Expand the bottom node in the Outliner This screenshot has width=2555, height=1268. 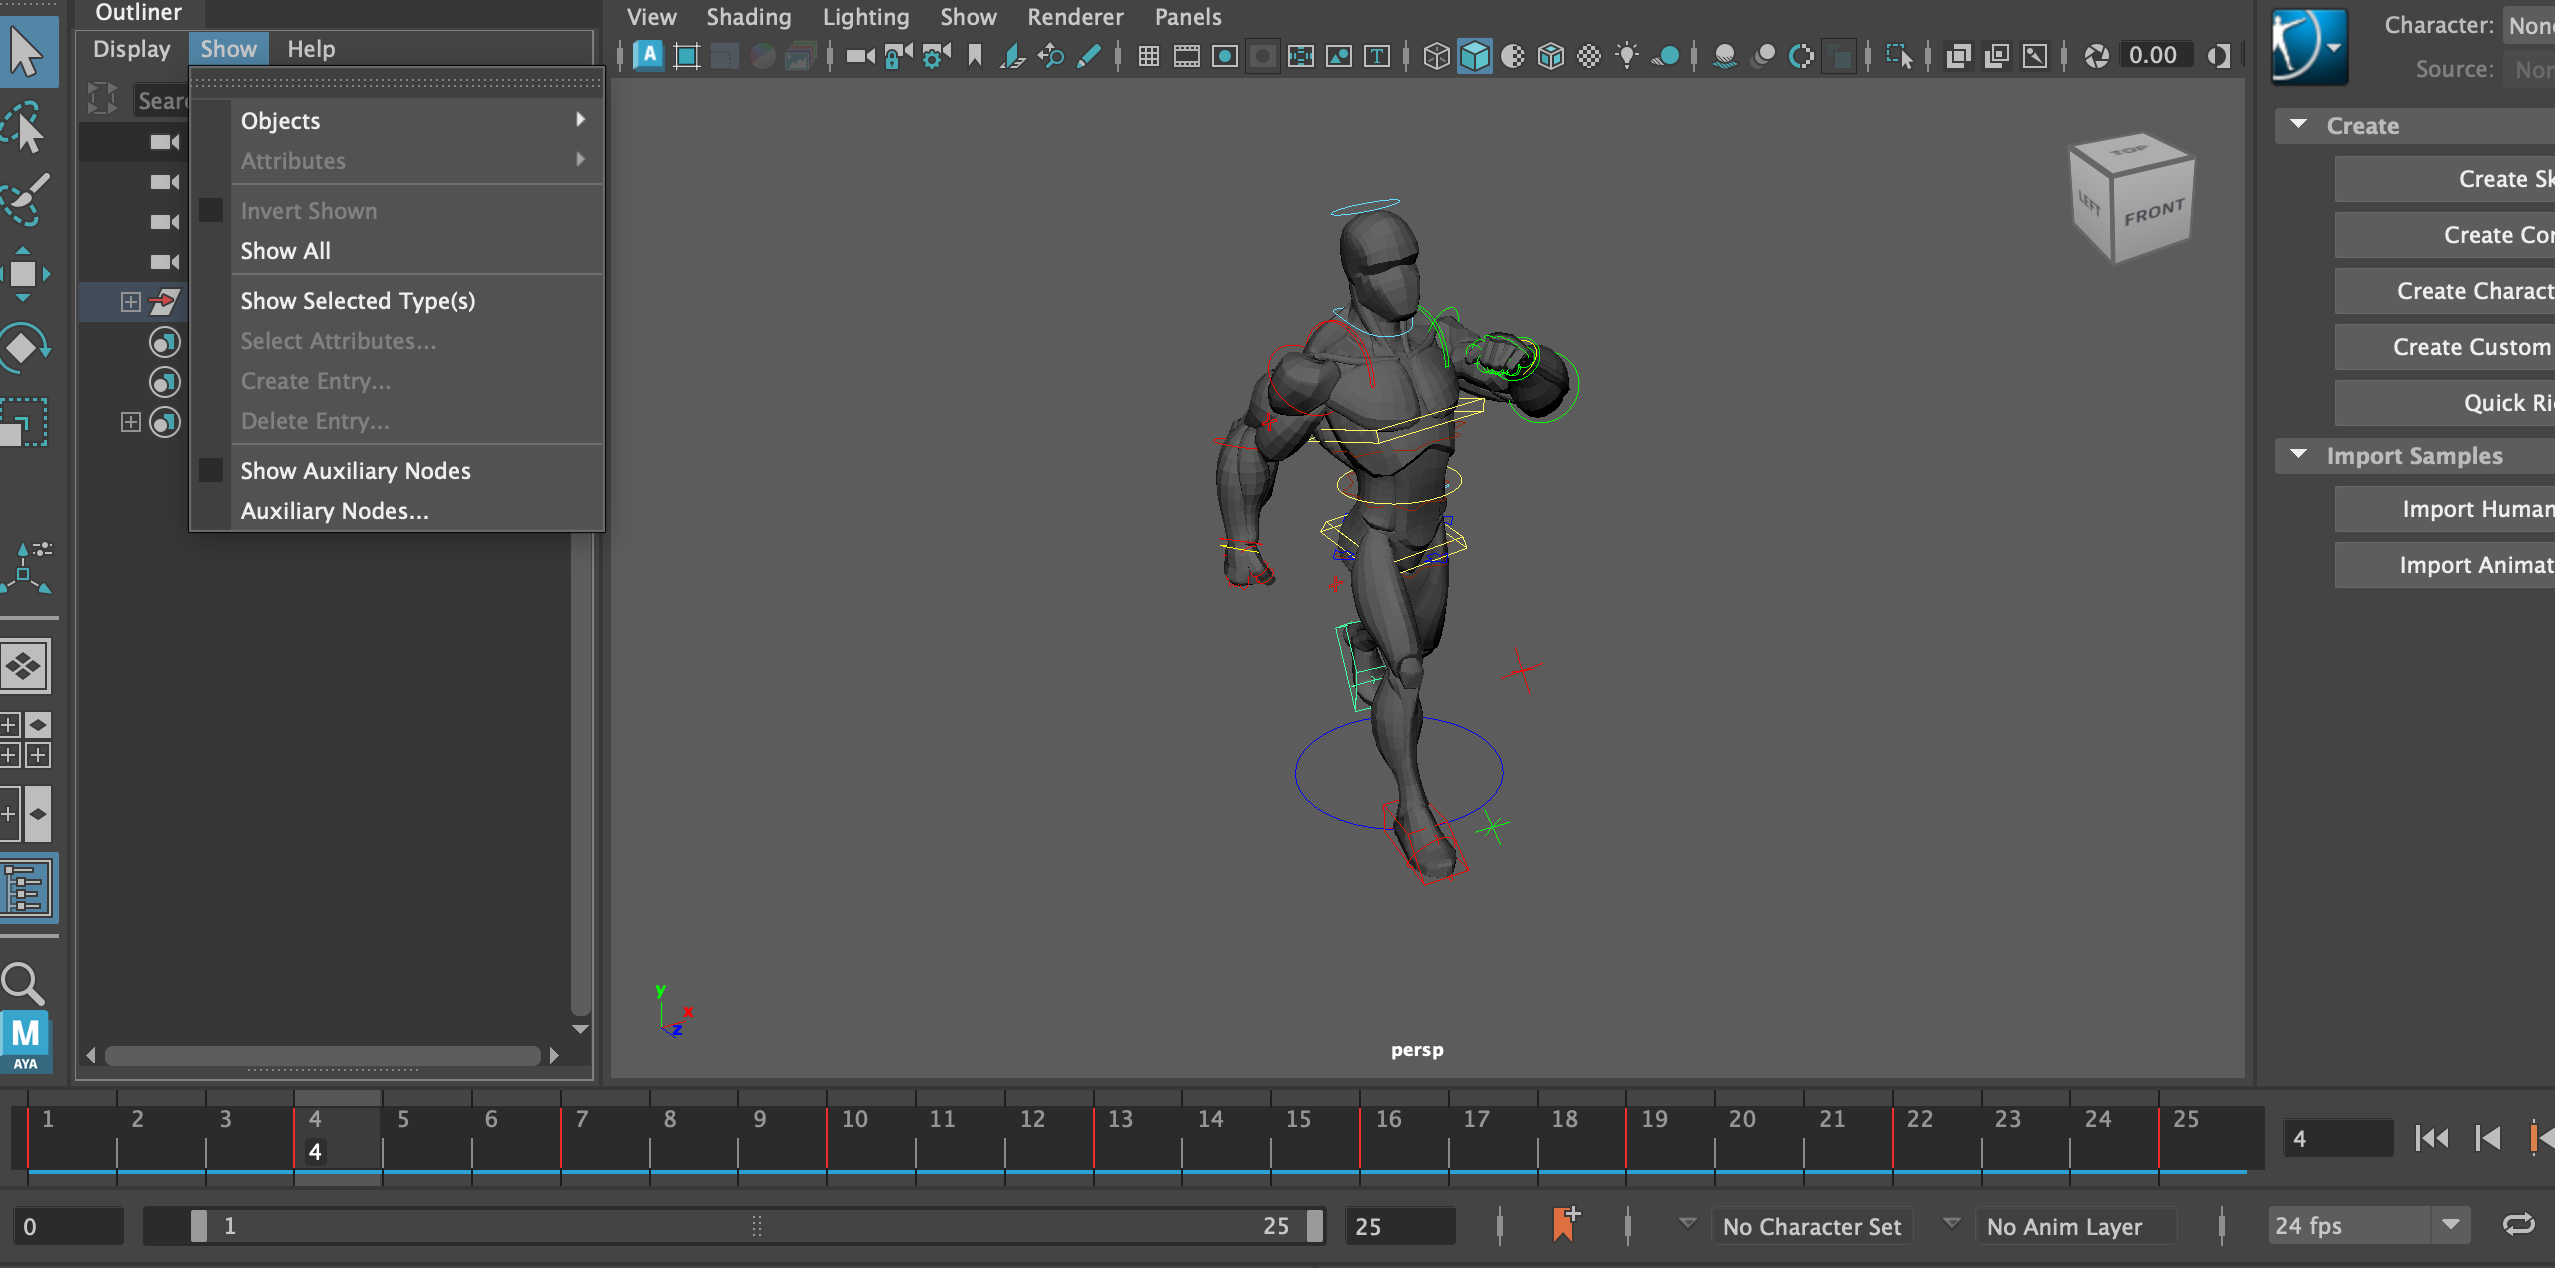pyautogui.click(x=131, y=421)
